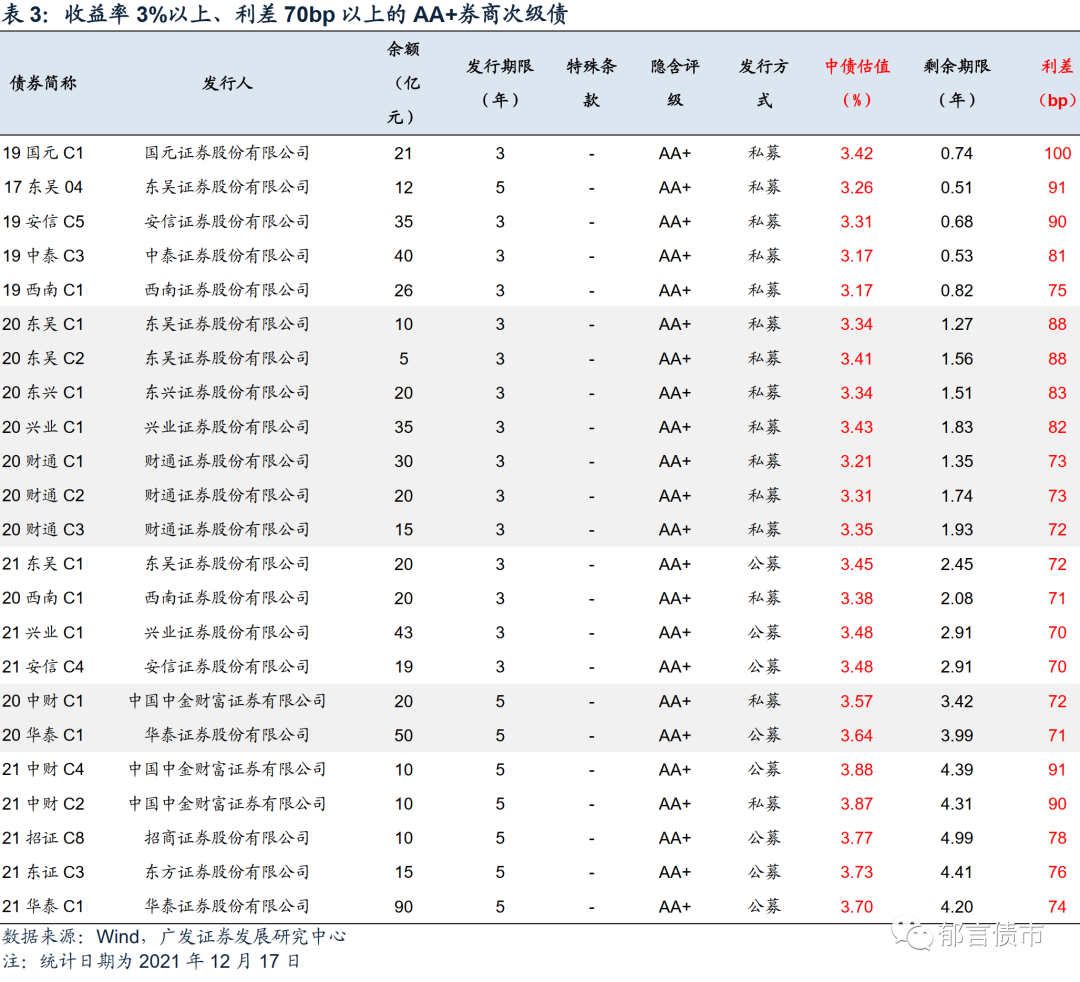
Task: Click the '中债估值 (%)' column header
Action: pyautogui.click(x=857, y=83)
